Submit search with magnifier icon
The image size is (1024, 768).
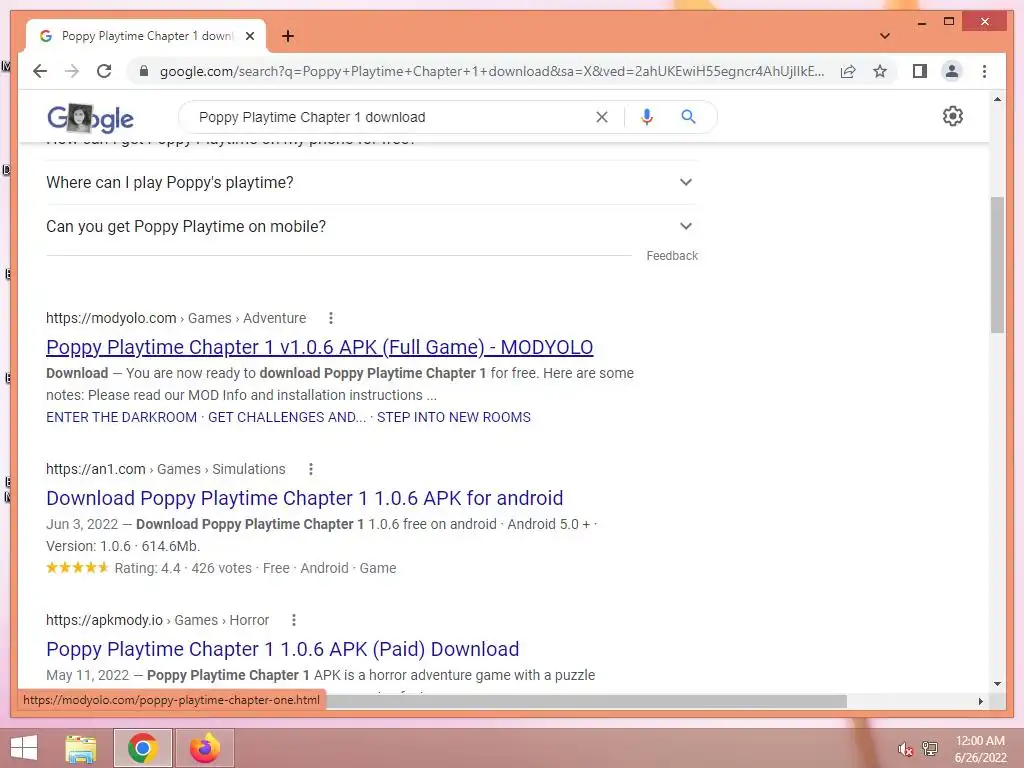pyautogui.click(x=688, y=117)
